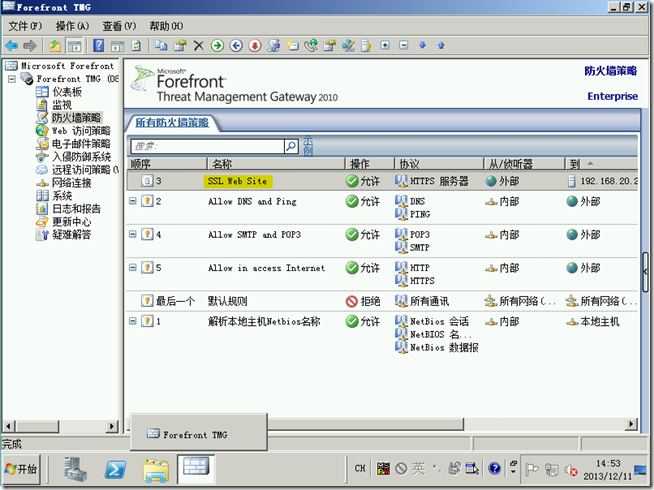The width and height of the screenshot is (654, 490).
Task: Open the task pane handle on the right edge
Action: point(645,271)
